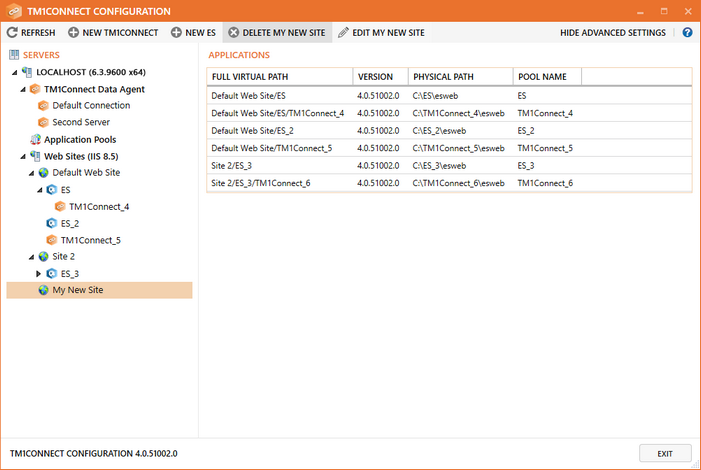Click the New TM1Connect plus icon
The height and width of the screenshot is (470, 701).
(73, 32)
